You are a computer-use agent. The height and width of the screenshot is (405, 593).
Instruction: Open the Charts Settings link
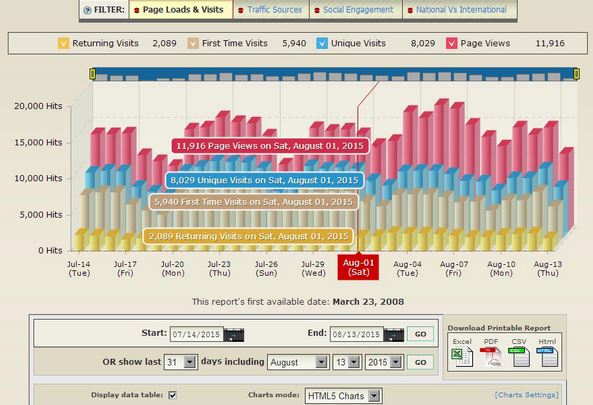[526, 395]
